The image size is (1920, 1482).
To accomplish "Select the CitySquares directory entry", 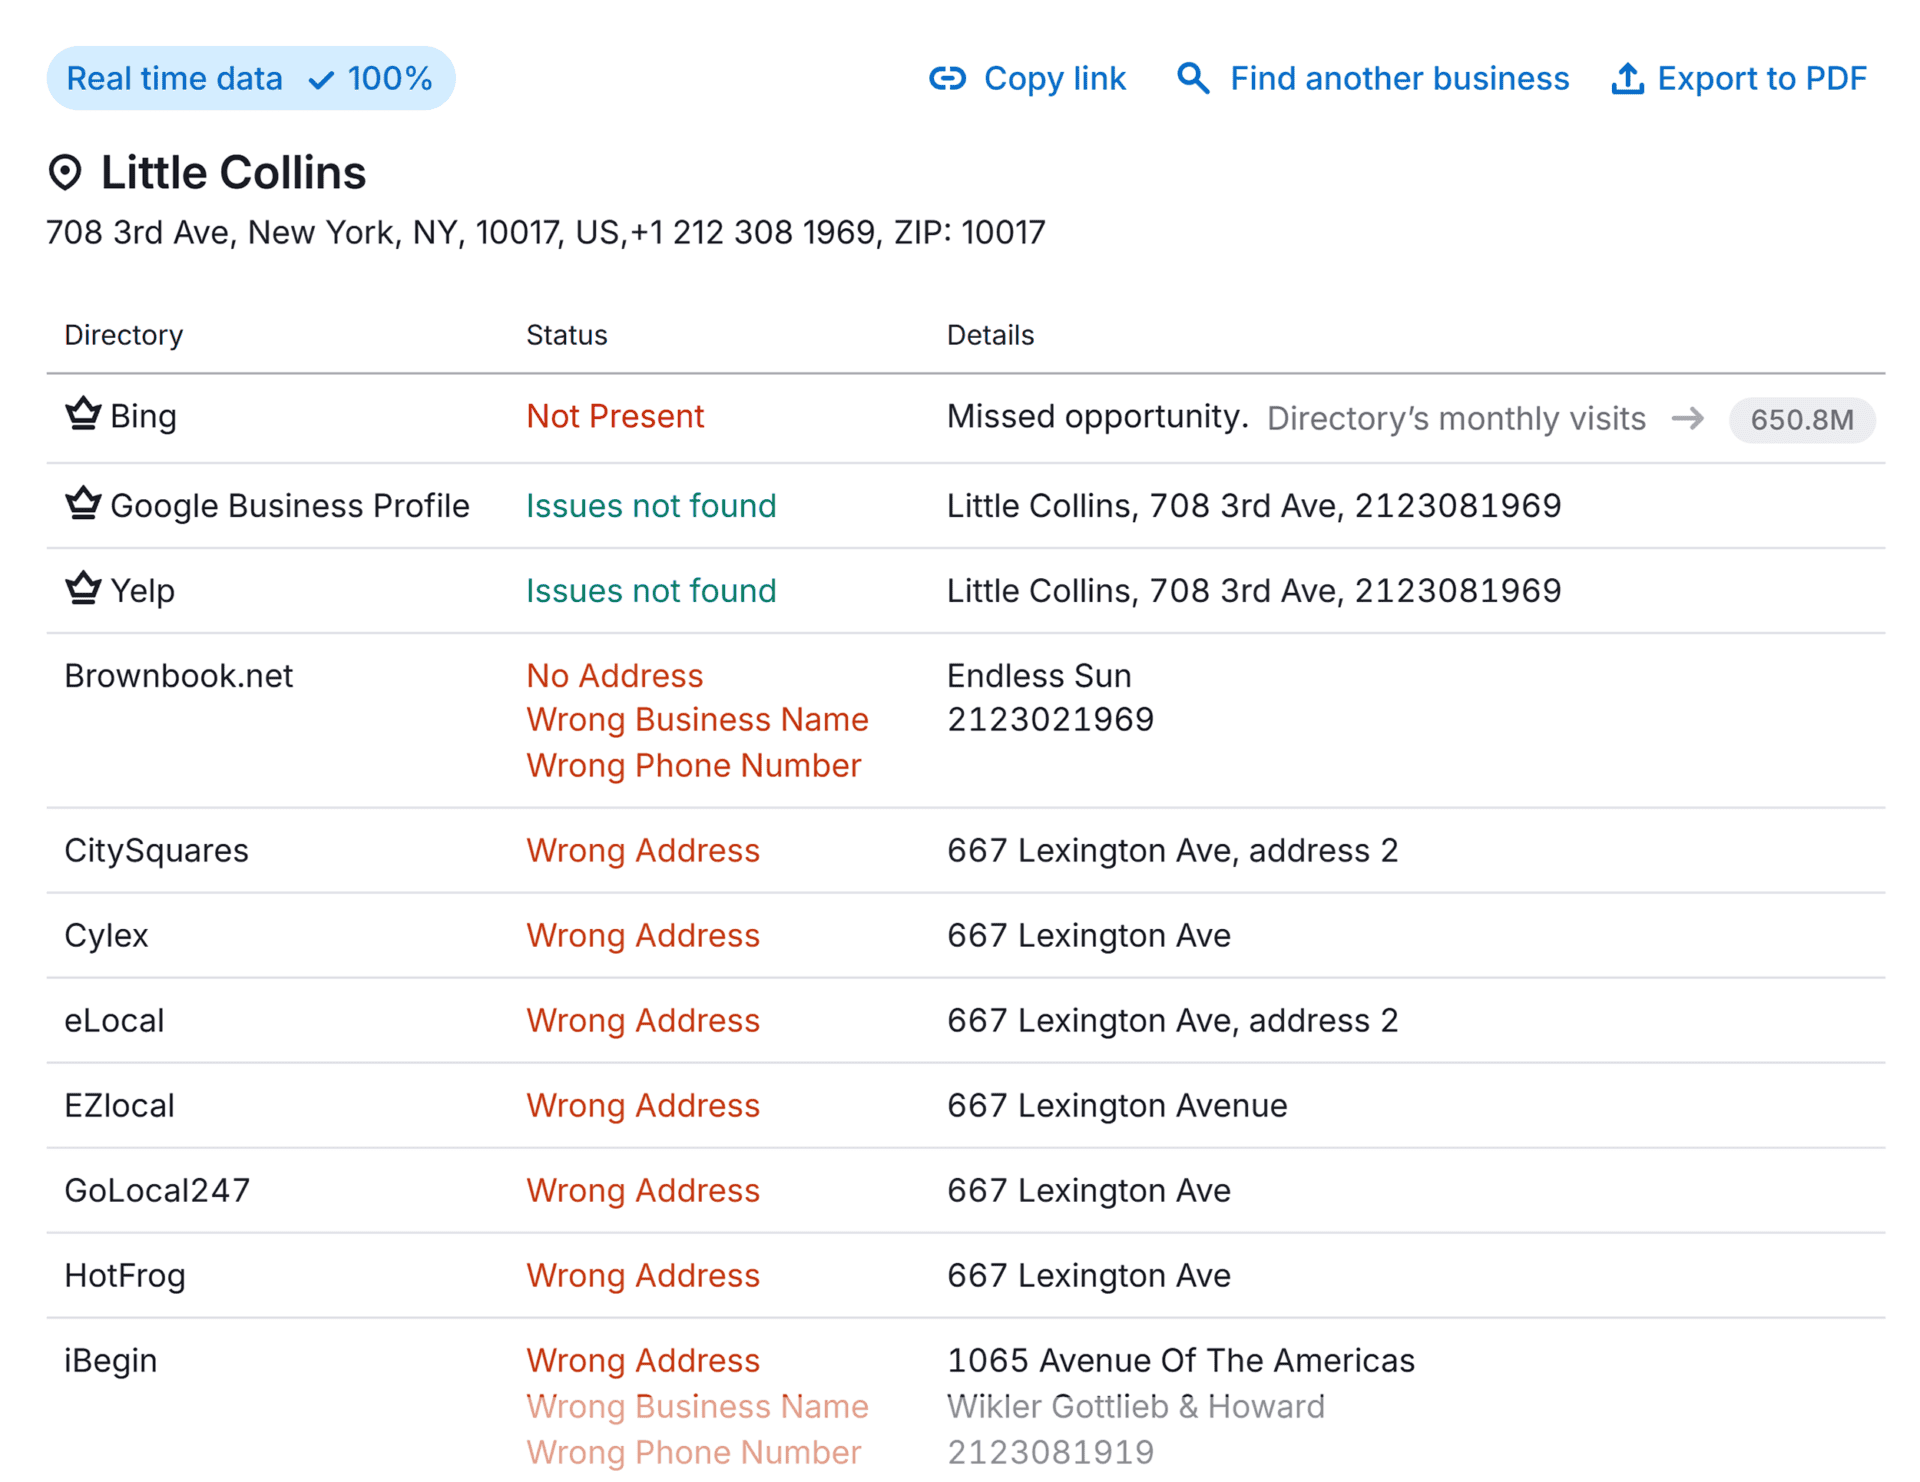I will [156, 850].
